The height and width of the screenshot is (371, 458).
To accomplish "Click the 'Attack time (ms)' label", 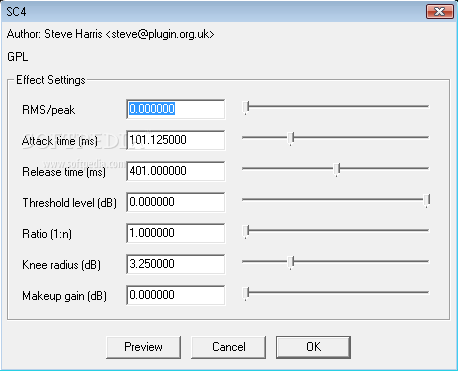I will [60, 141].
